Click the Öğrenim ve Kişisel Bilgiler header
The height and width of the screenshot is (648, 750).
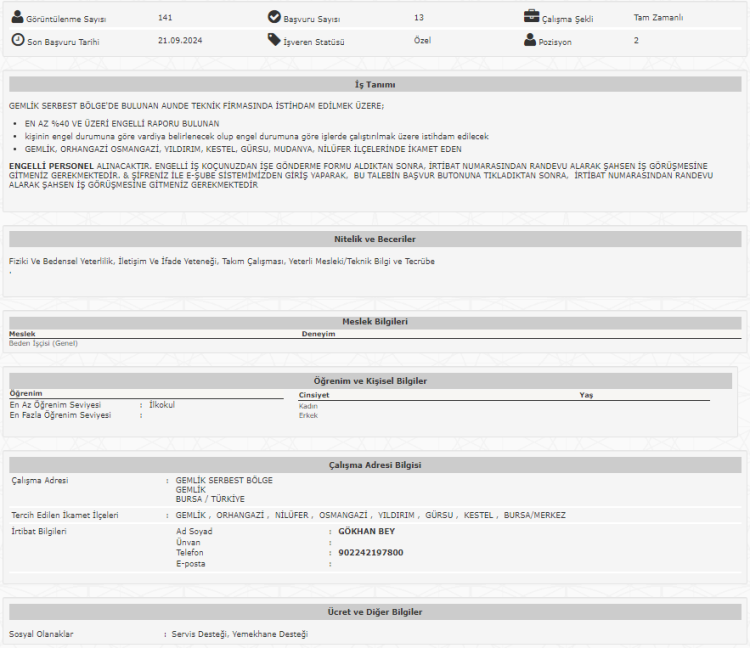[371, 381]
